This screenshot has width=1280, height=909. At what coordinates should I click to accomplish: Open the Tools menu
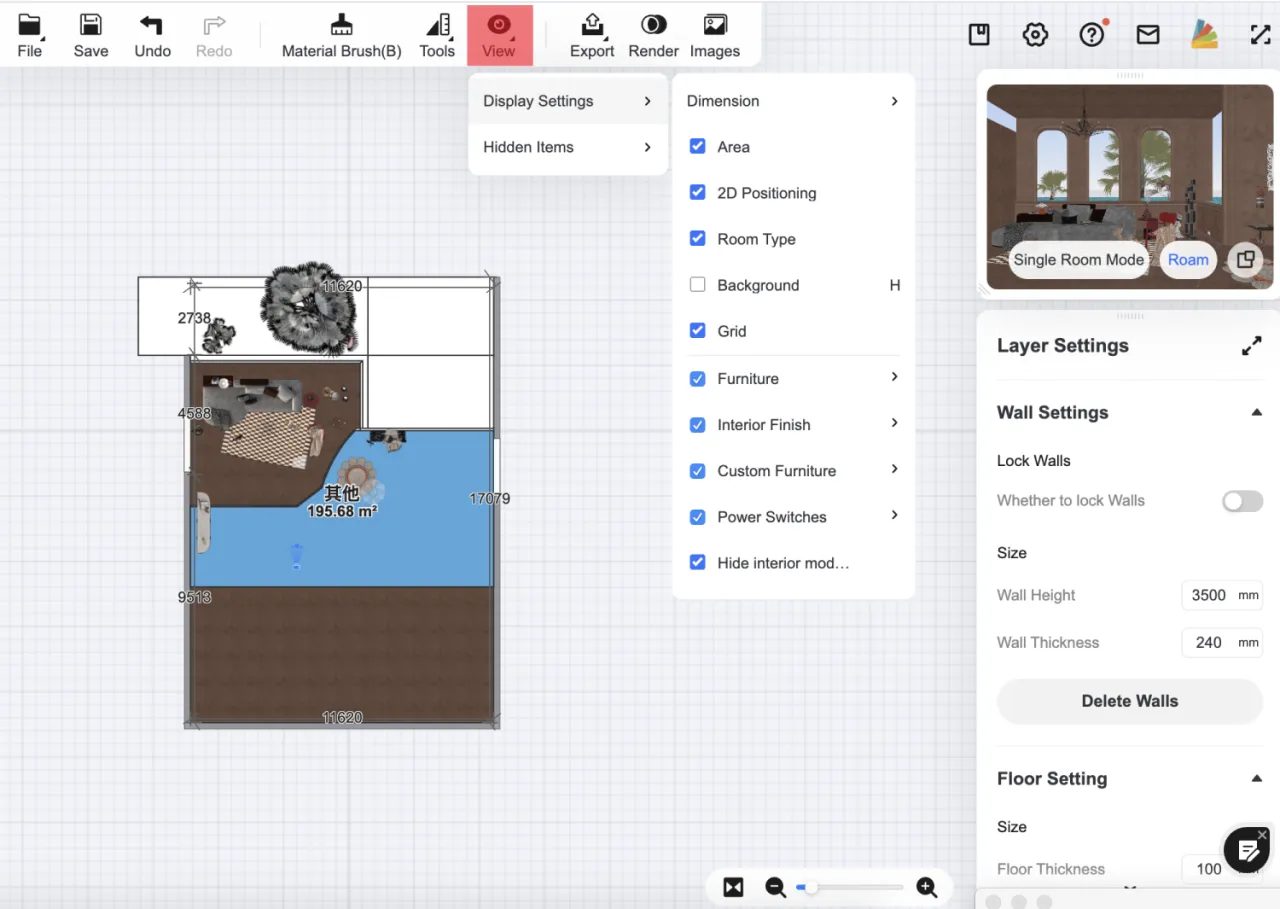(437, 35)
